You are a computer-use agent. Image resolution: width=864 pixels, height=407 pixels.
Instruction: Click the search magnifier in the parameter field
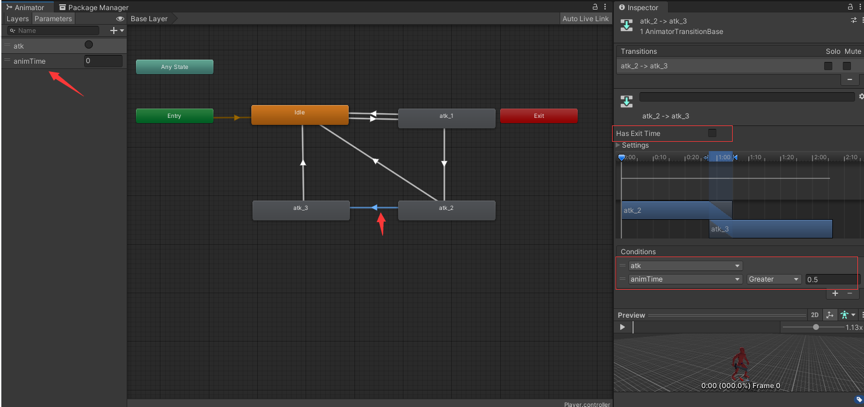(13, 31)
